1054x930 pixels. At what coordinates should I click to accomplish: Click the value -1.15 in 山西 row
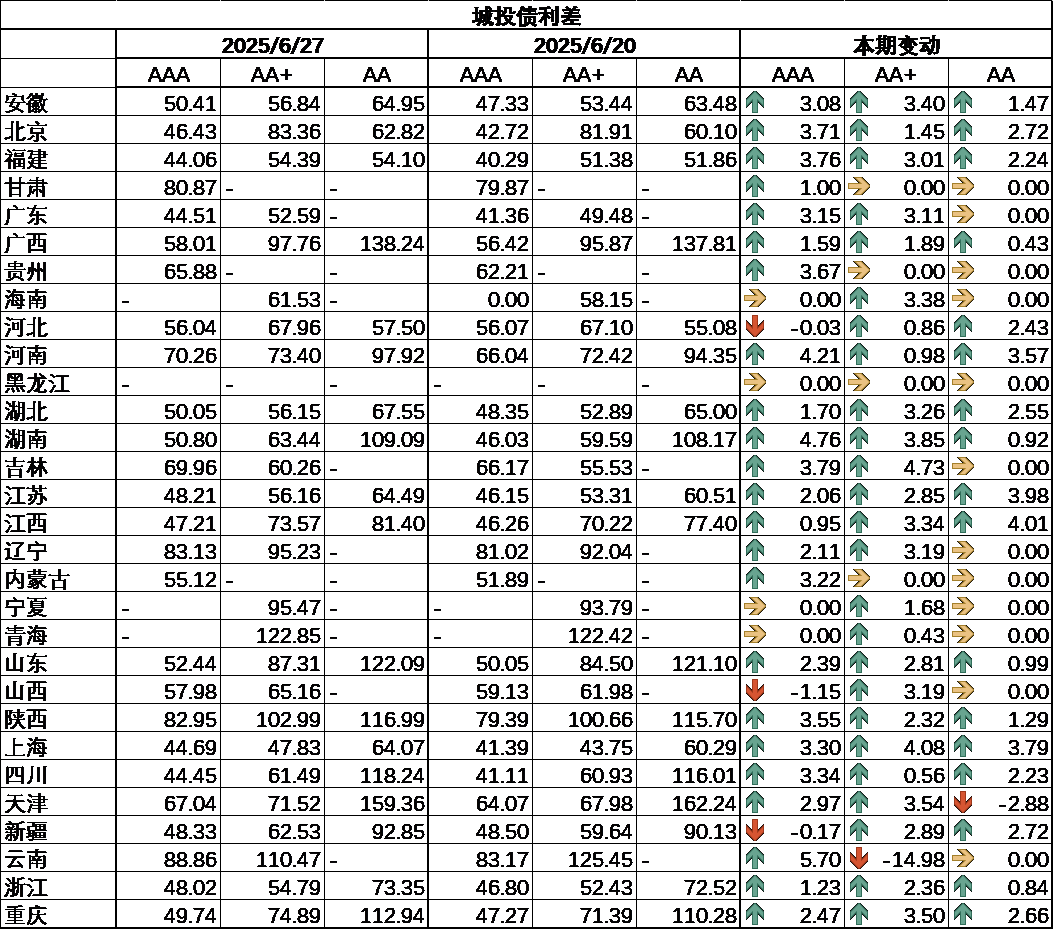[815, 691]
